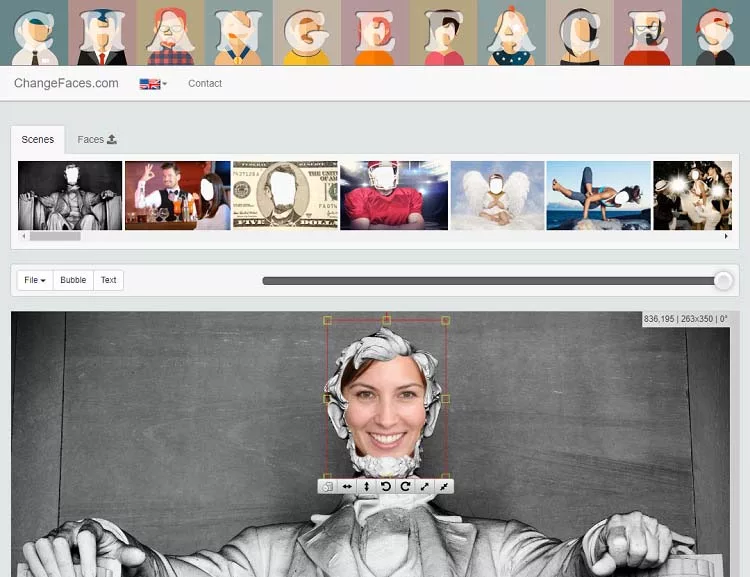
Task: Switch to the Faces tab
Action: (x=97, y=139)
